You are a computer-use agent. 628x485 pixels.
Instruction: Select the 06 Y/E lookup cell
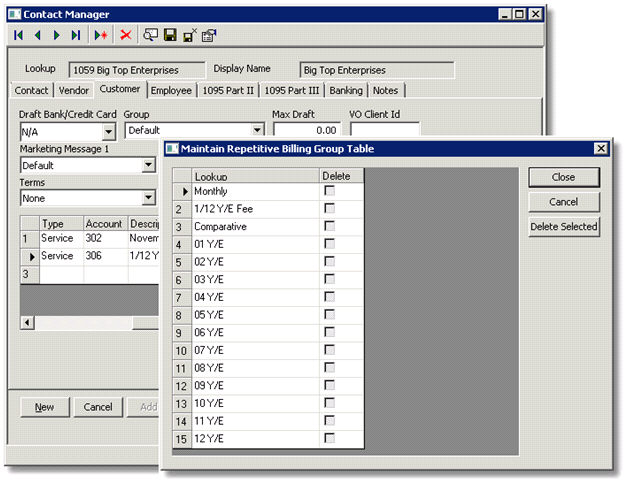256,332
